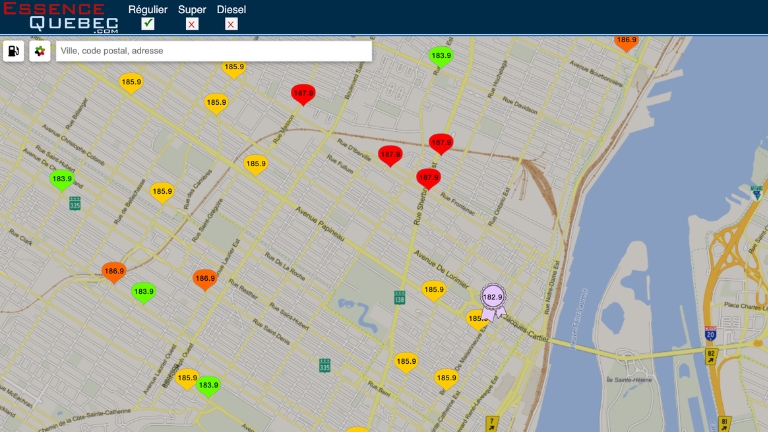Open the EssenceQuebec.com logo link
Viewport: 768px width, 432px height.
(x=61, y=17)
